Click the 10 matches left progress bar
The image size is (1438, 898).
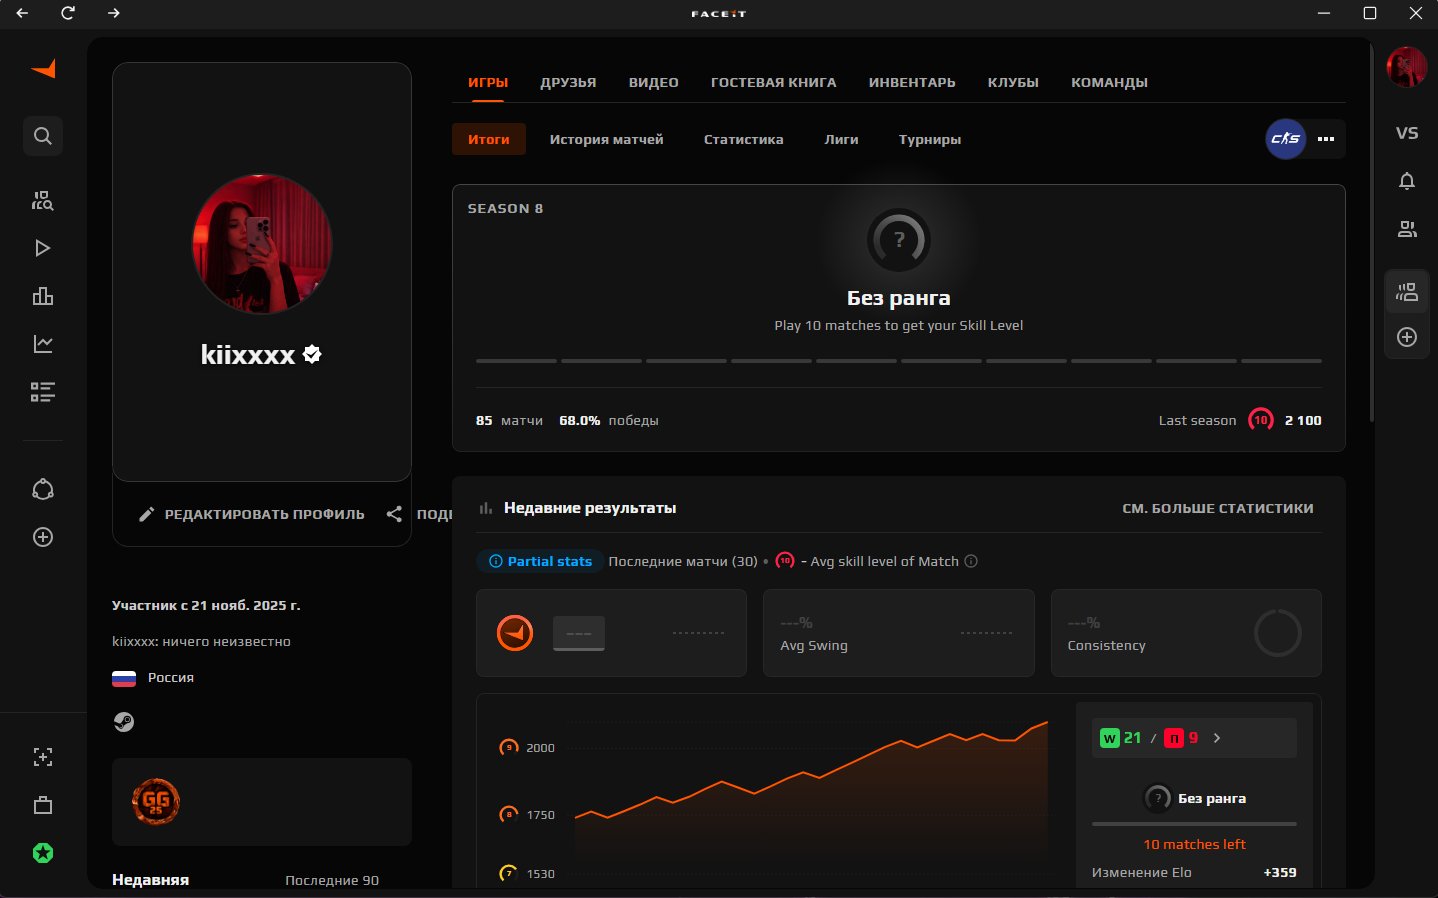[1194, 824]
